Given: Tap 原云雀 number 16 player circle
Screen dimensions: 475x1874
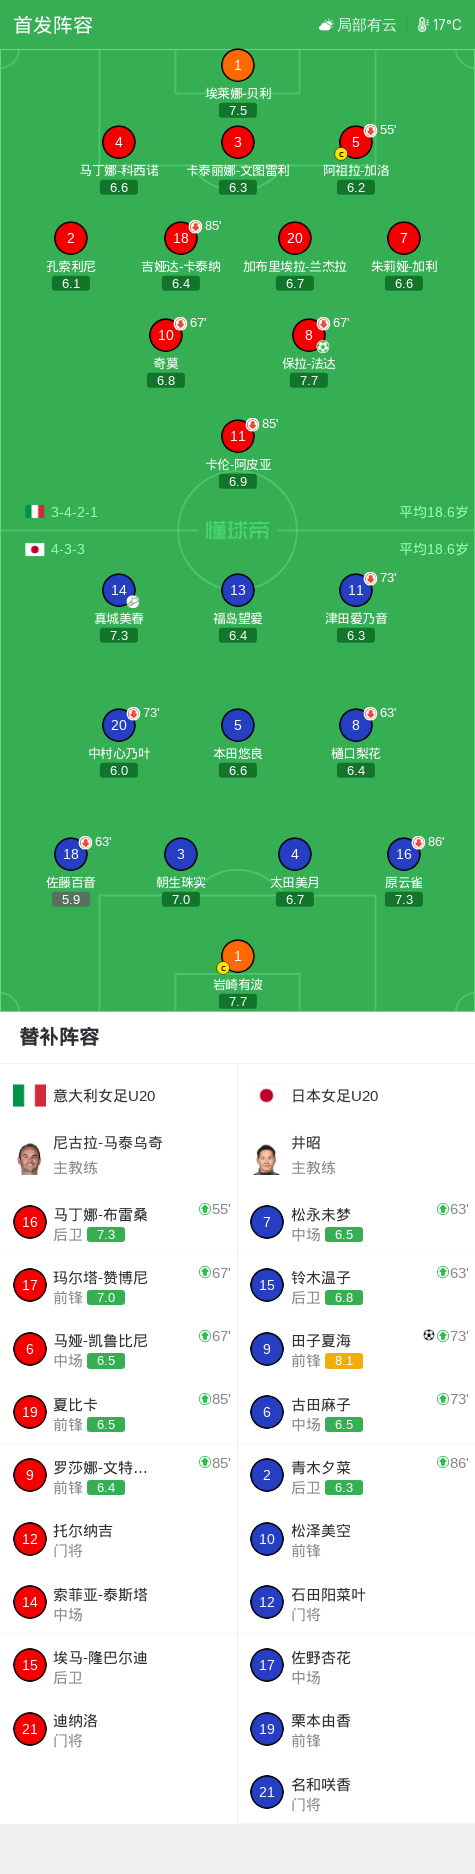Looking at the screenshot, I should [x=404, y=855].
